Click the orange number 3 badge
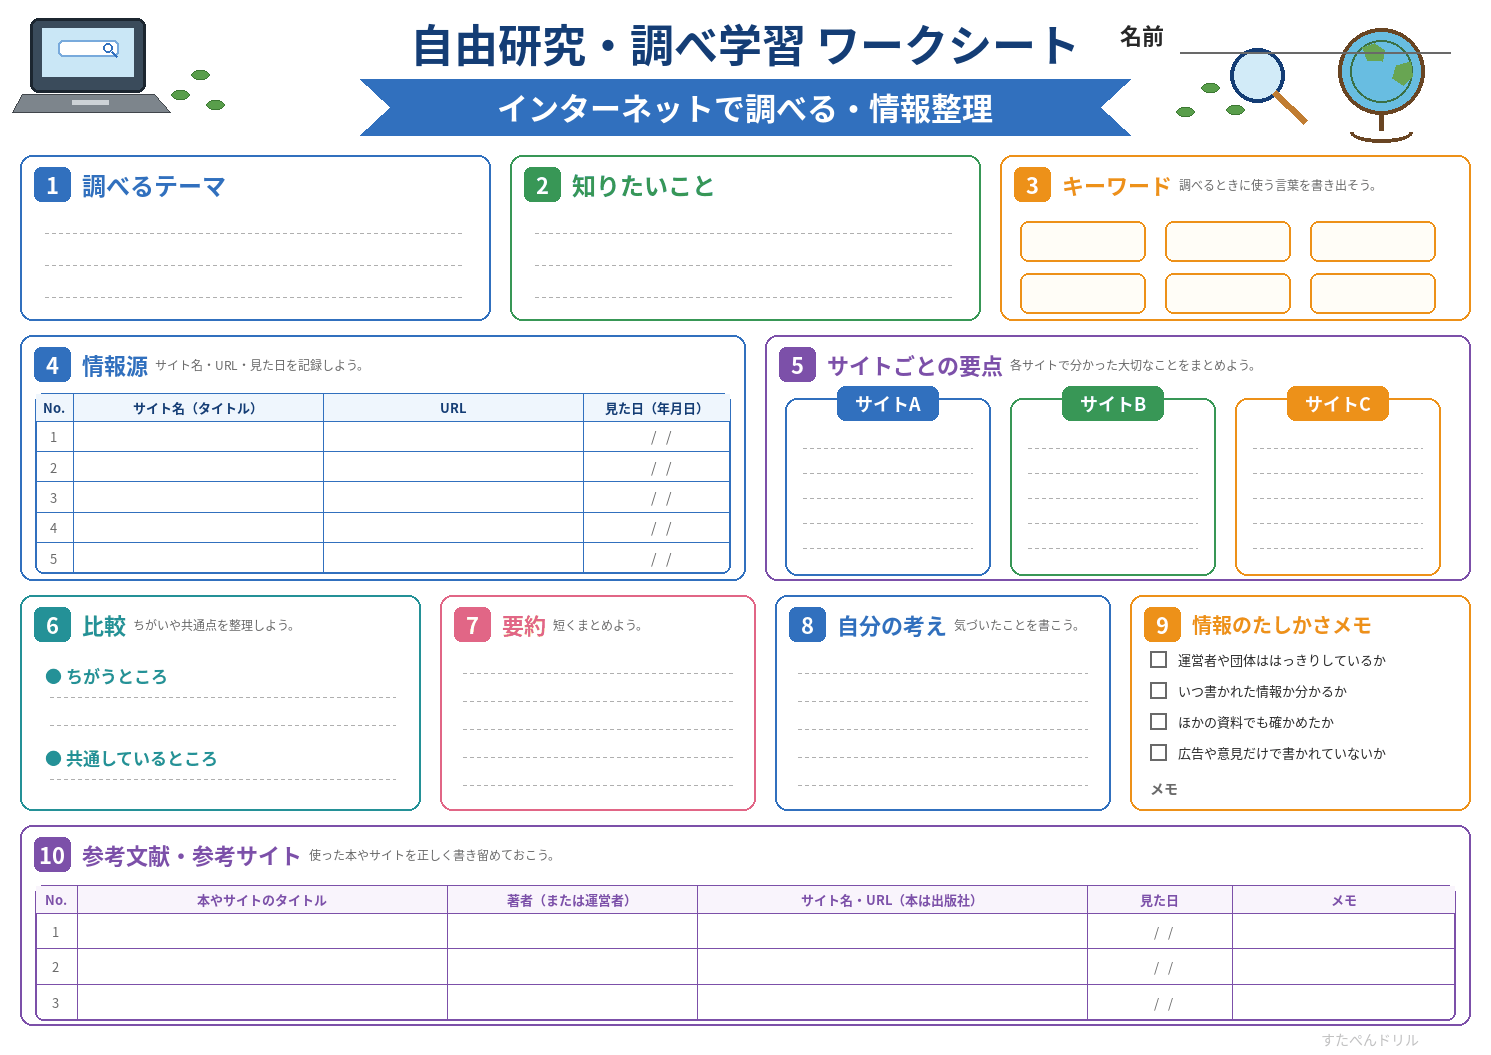Screen dimensions: 1491x1055 (1032, 185)
